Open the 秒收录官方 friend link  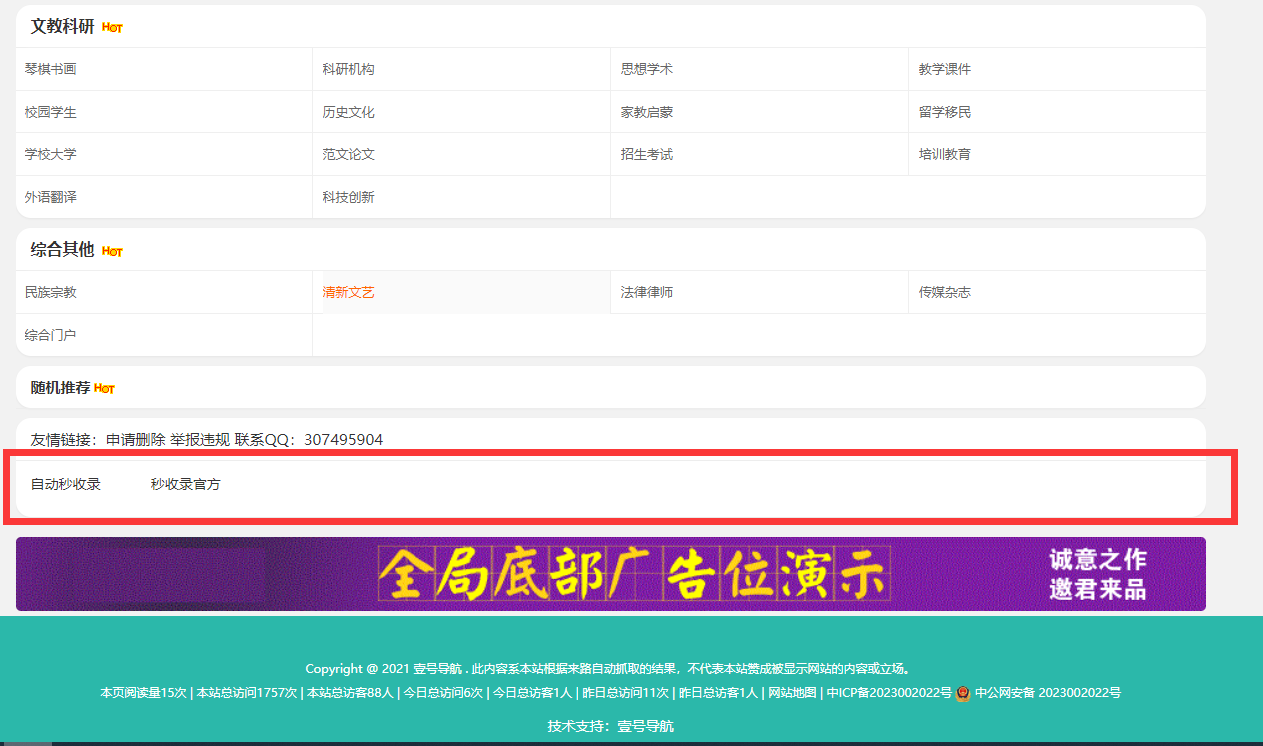coord(185,485)
